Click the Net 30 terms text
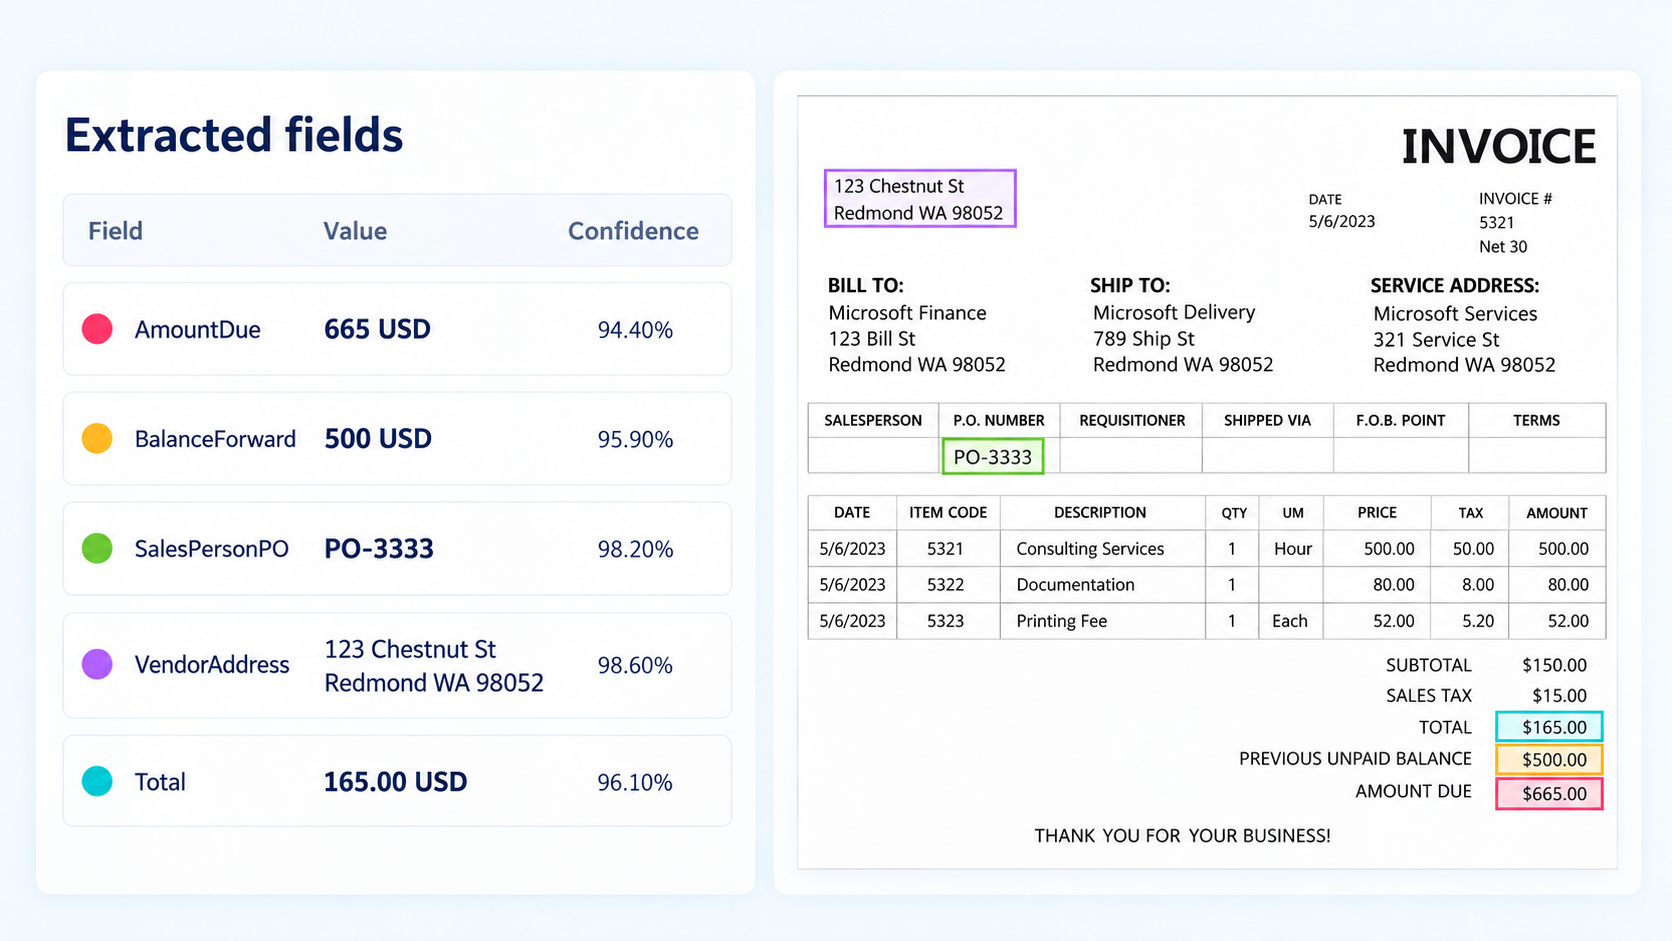This screenshot has width=1672, height=941. (x=1503, y=246)
